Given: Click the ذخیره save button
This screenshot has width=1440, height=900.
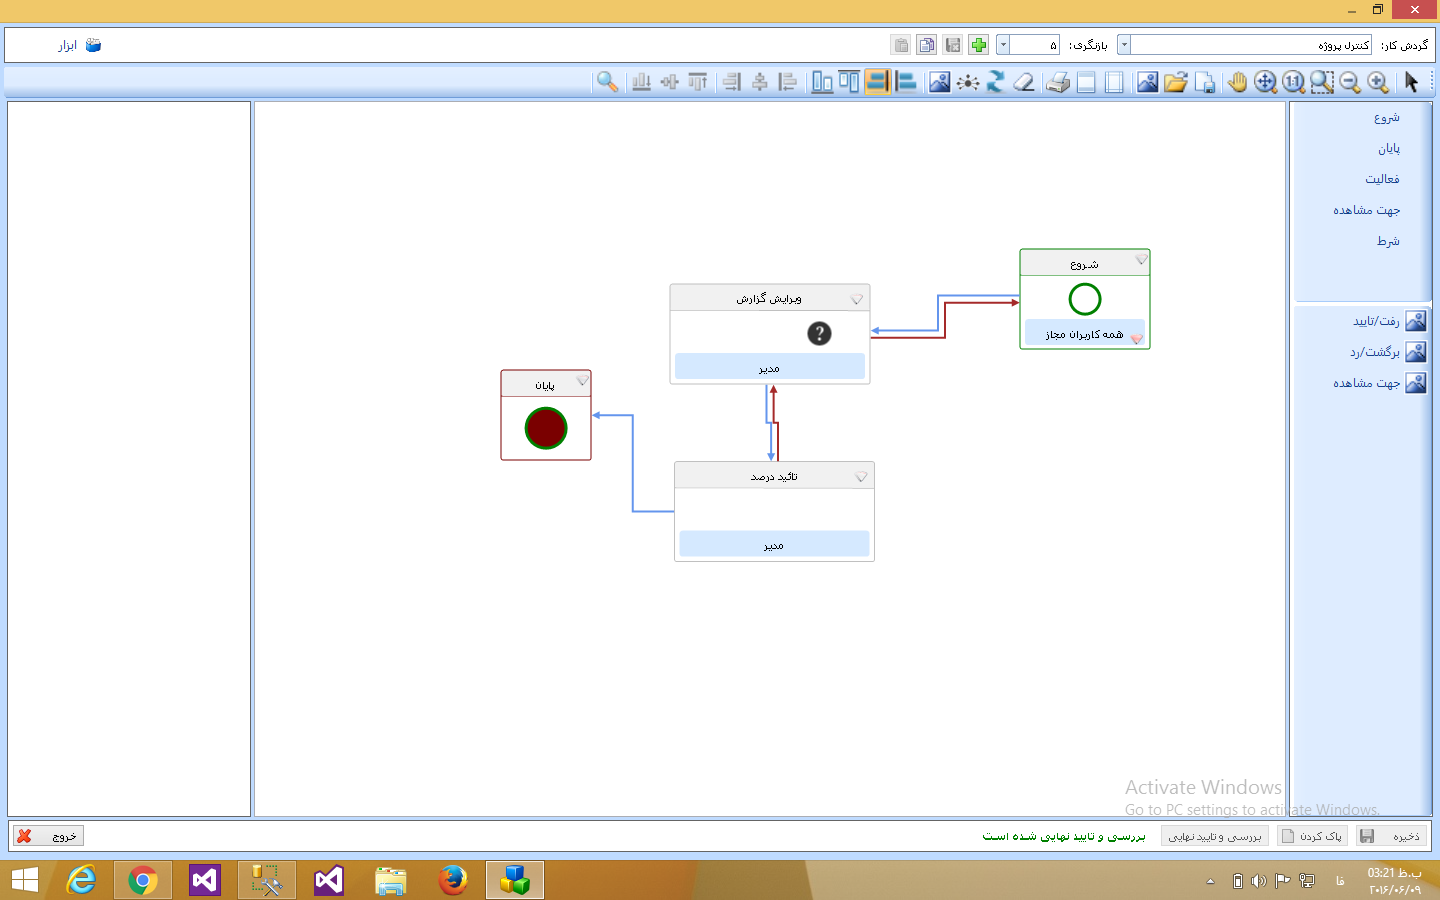Looking at the screenshot, I should pyautogui.click(x=1392, y=836).
